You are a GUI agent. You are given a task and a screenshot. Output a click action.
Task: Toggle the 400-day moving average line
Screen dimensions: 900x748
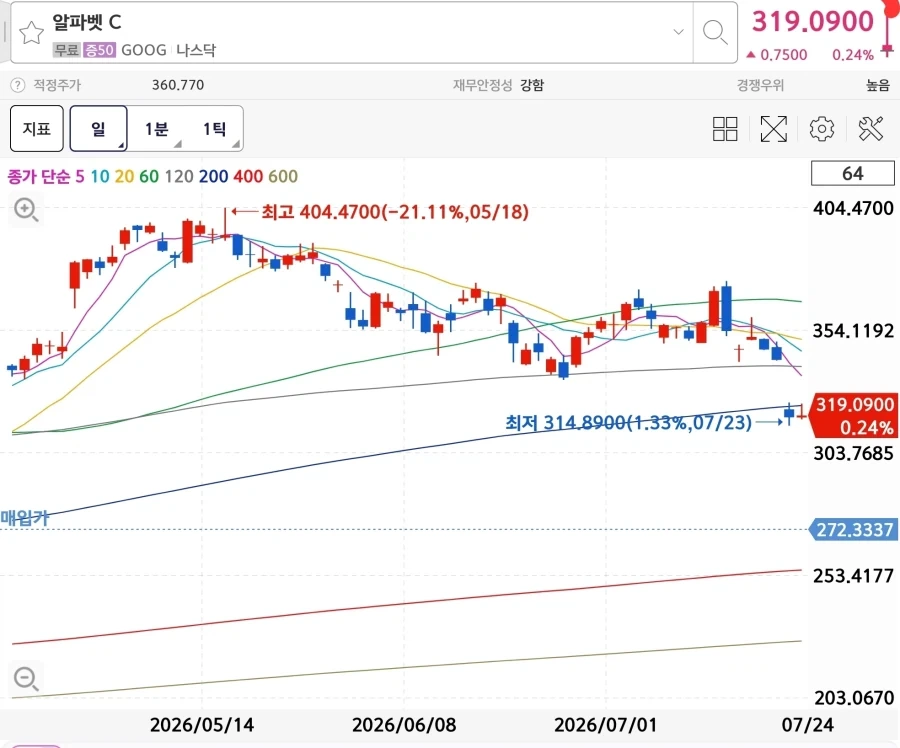(x=248, y=176)
